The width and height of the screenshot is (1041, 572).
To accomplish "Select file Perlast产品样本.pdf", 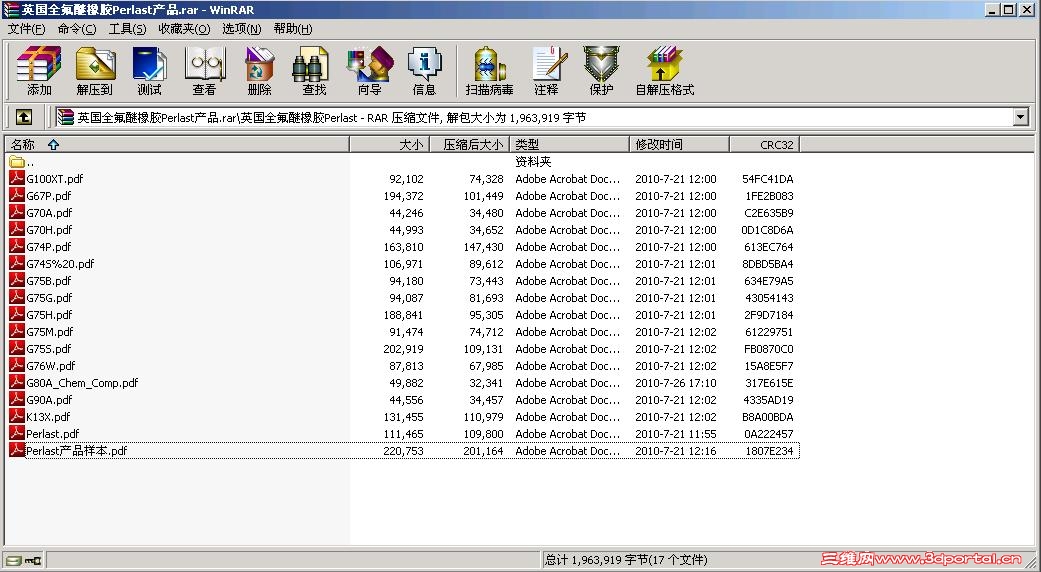I will [76, 451].
